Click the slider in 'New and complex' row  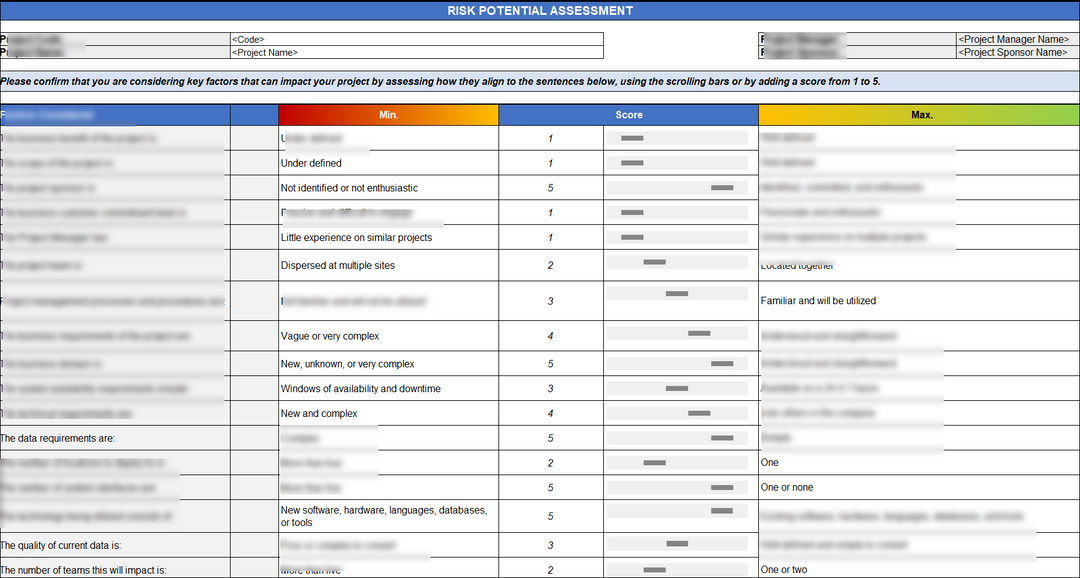click(699, 413)
